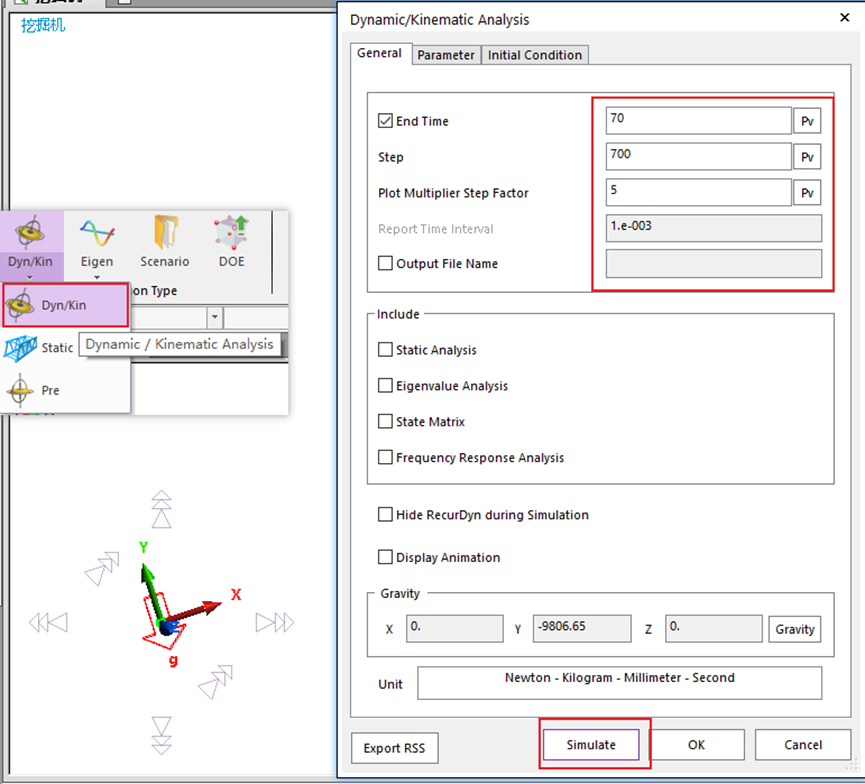
Task: Click the Pv button for Plot Multiplier
Action: coord(807,193)
